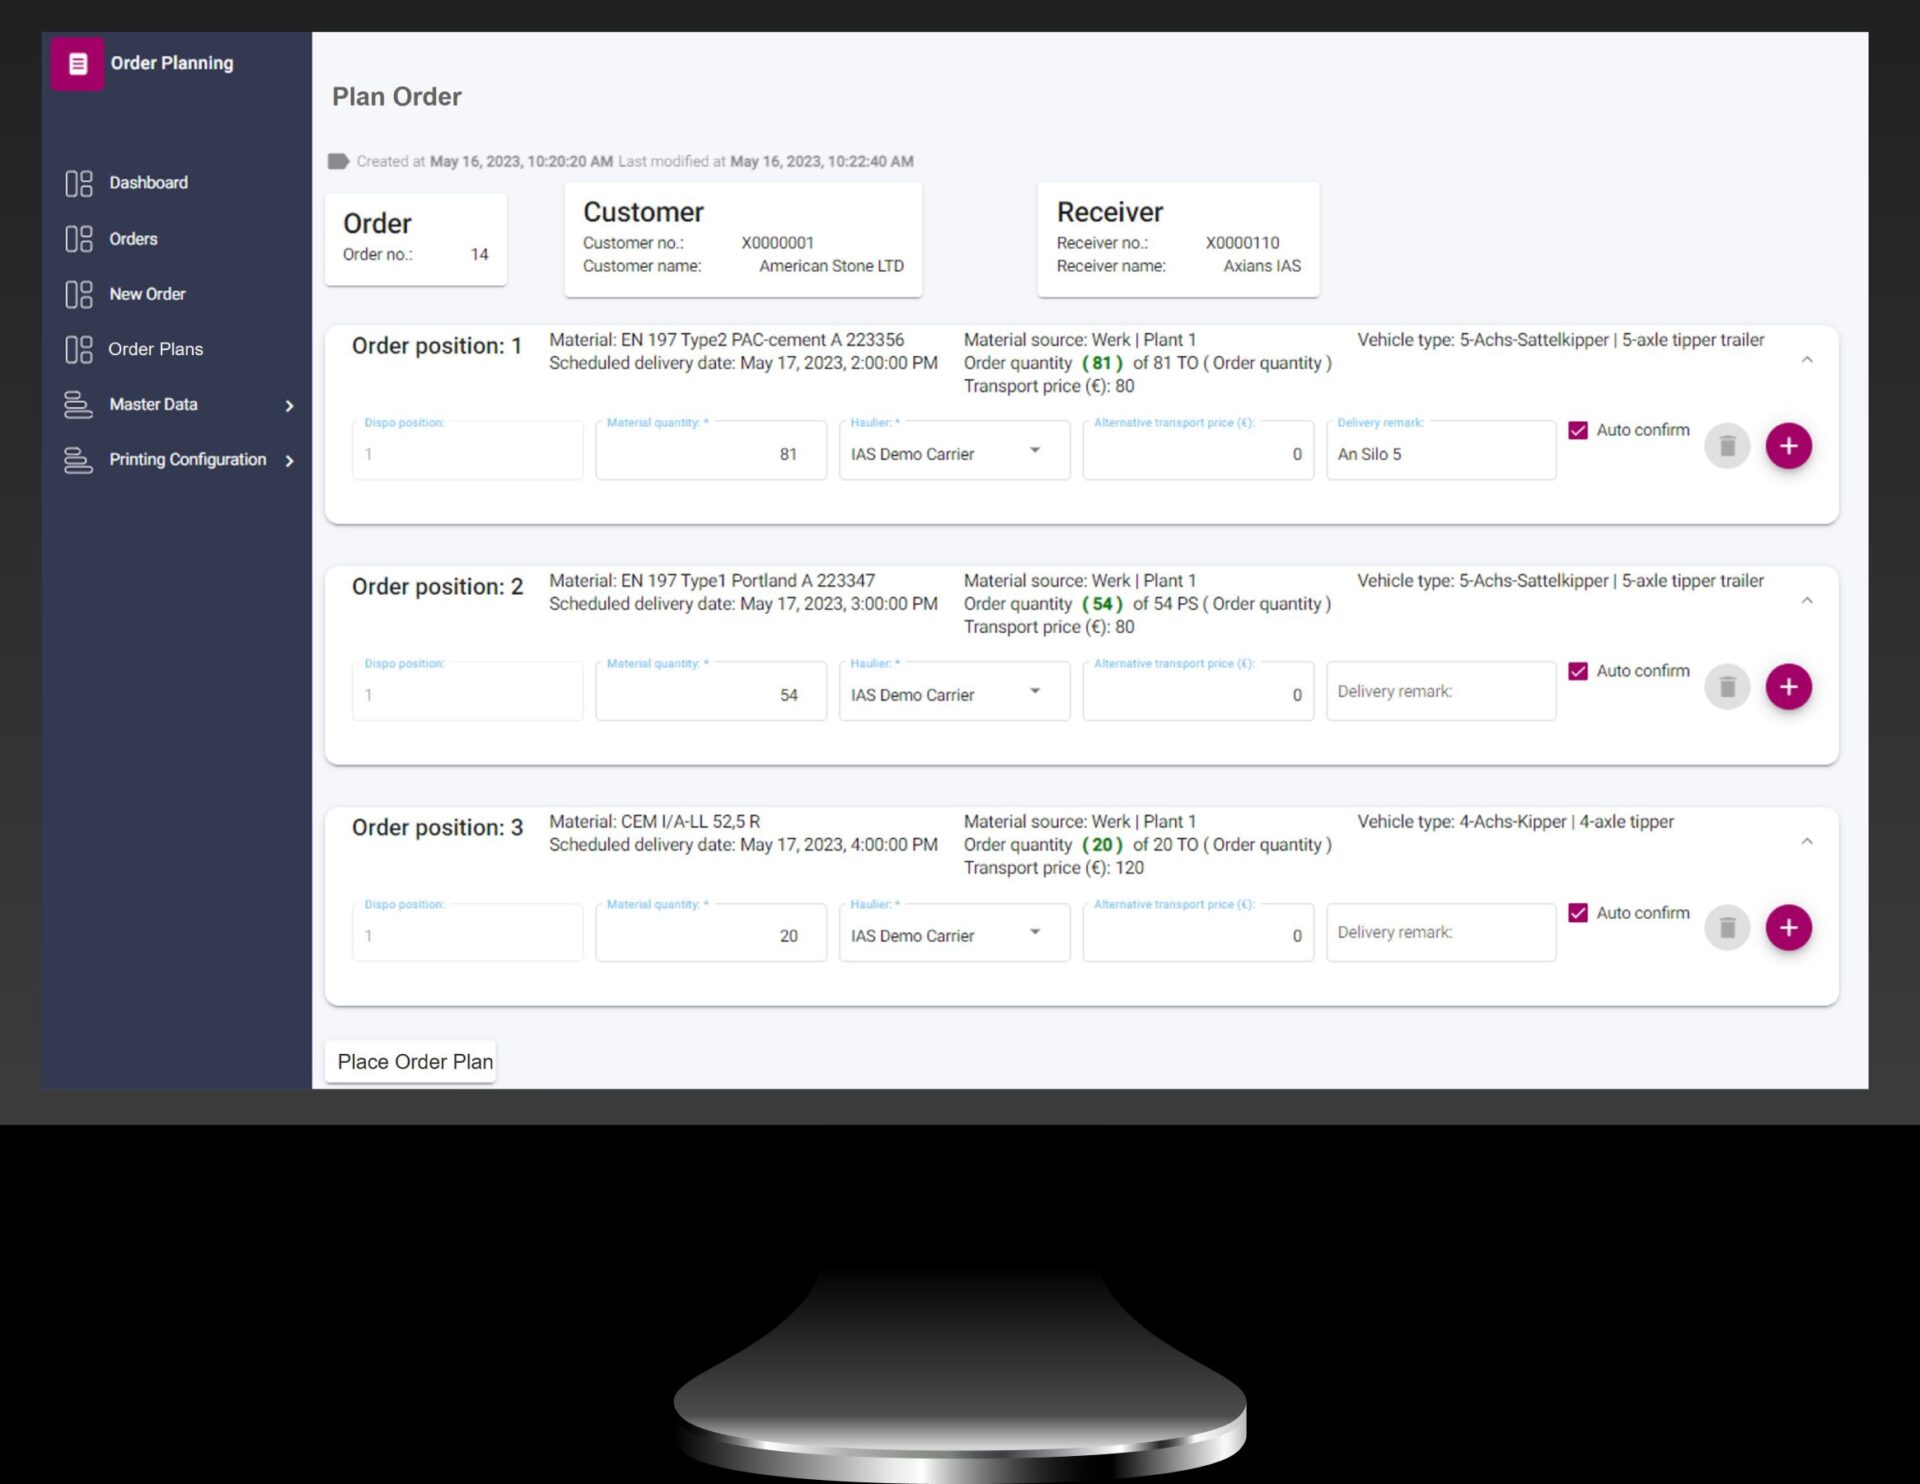Click the New Order icon
Viewport: 1920px width, 1484px height.
(79, 294)
